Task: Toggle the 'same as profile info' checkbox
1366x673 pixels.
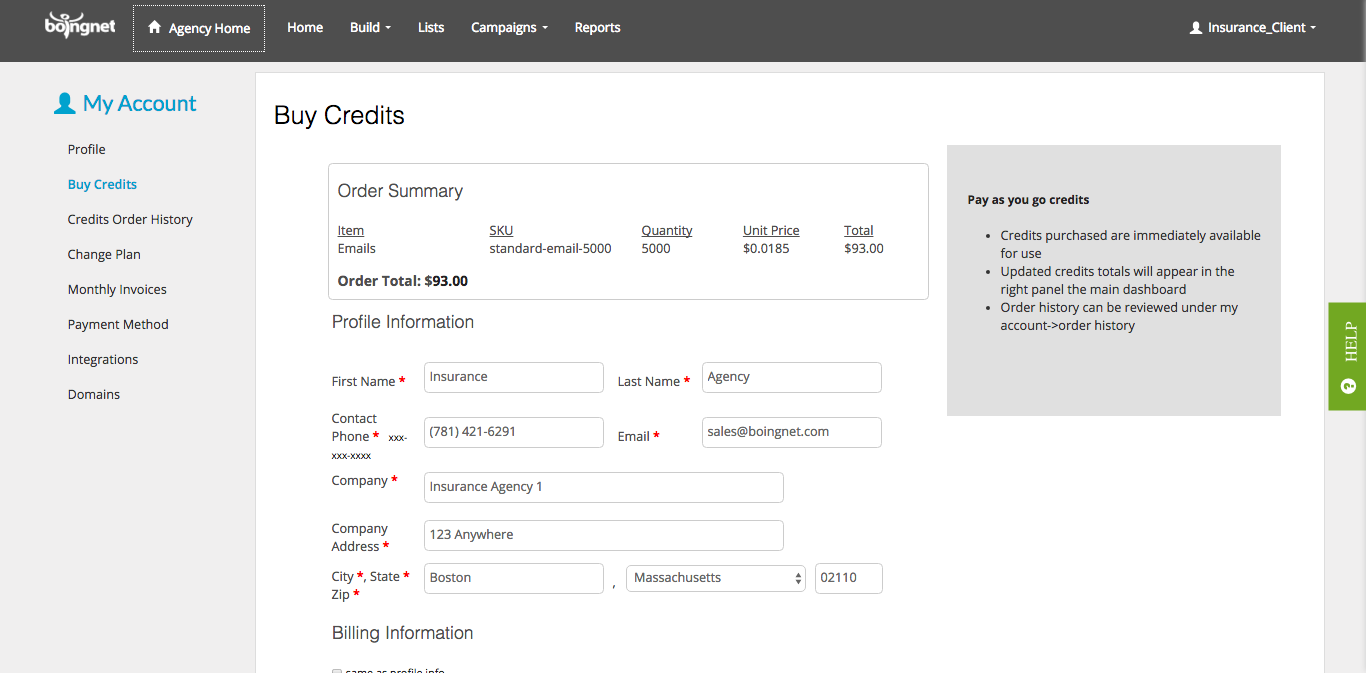Action: pyautogui.click(x=337, y=671)
